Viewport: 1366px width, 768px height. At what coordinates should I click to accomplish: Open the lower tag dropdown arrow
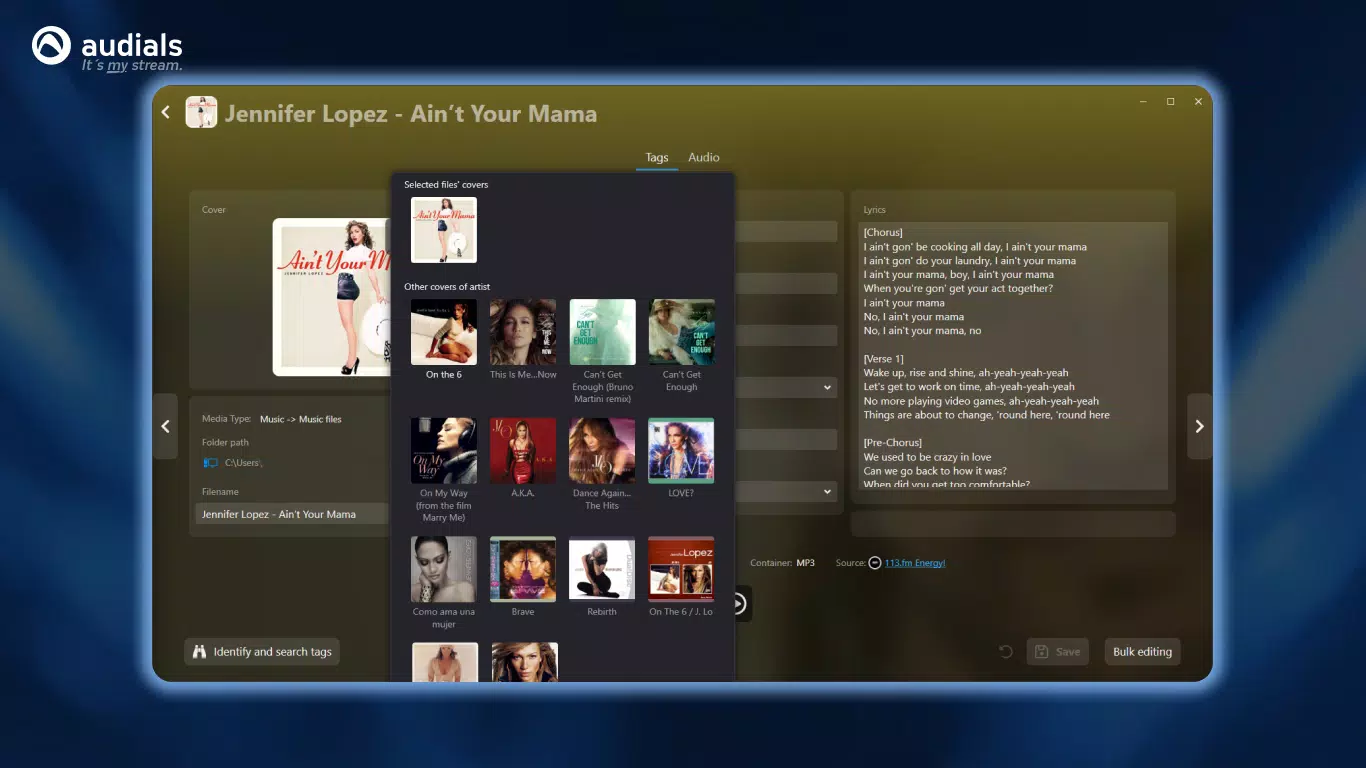pyautogui.click(x=827, y=492)
